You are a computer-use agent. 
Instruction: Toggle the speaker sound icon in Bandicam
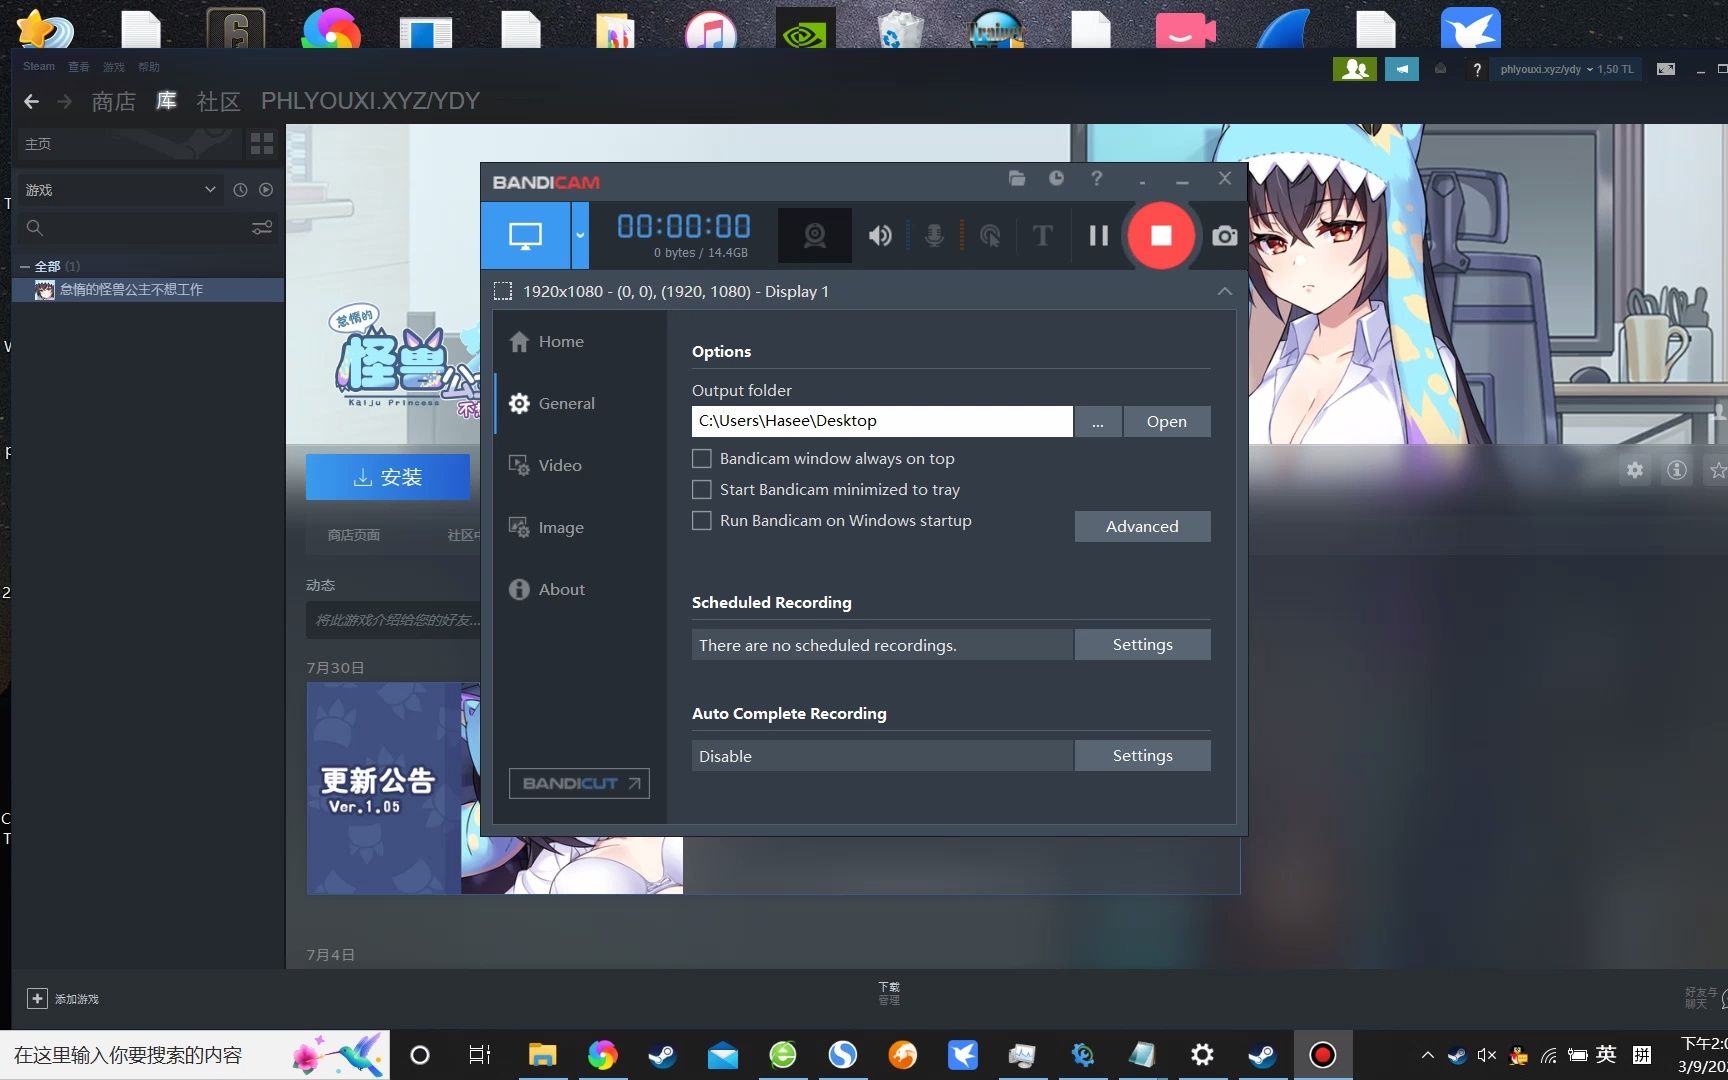880,236
